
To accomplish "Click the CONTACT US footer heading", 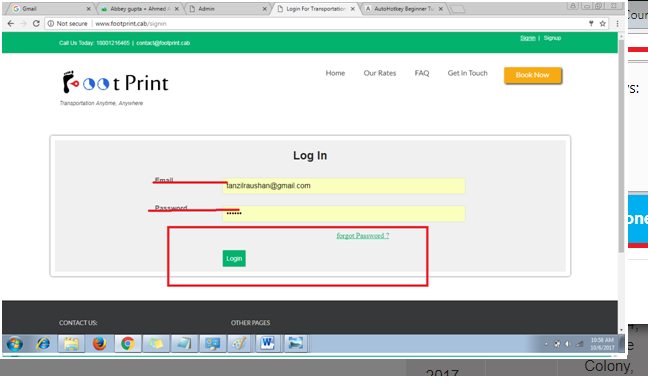I will (x=78, y=323).
